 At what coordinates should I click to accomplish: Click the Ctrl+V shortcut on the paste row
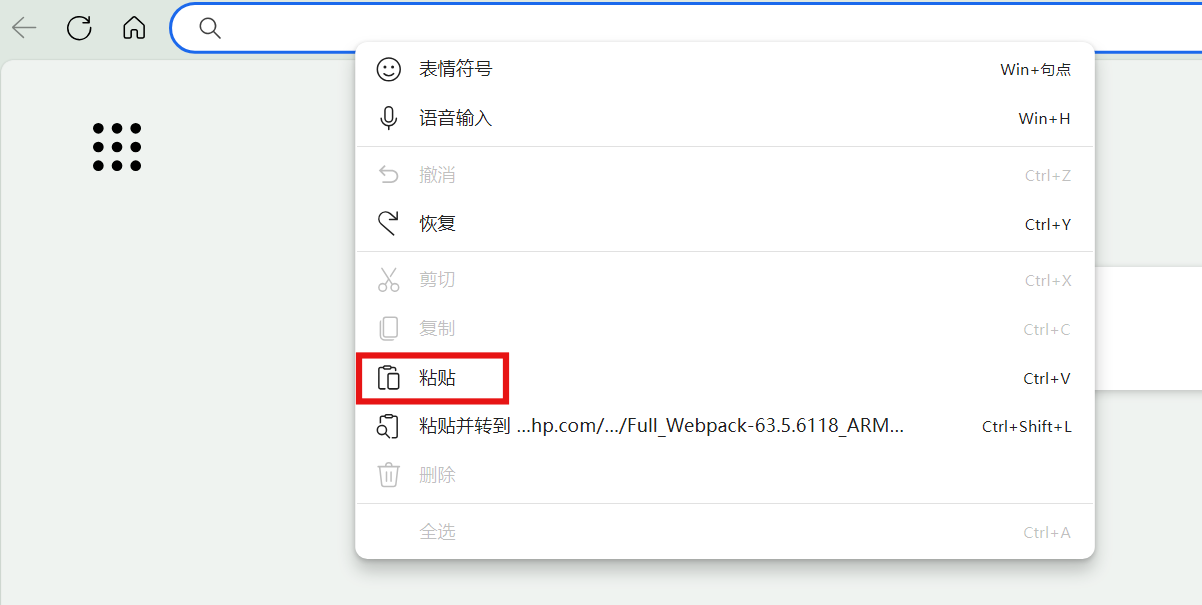(x=1046, y=378)
